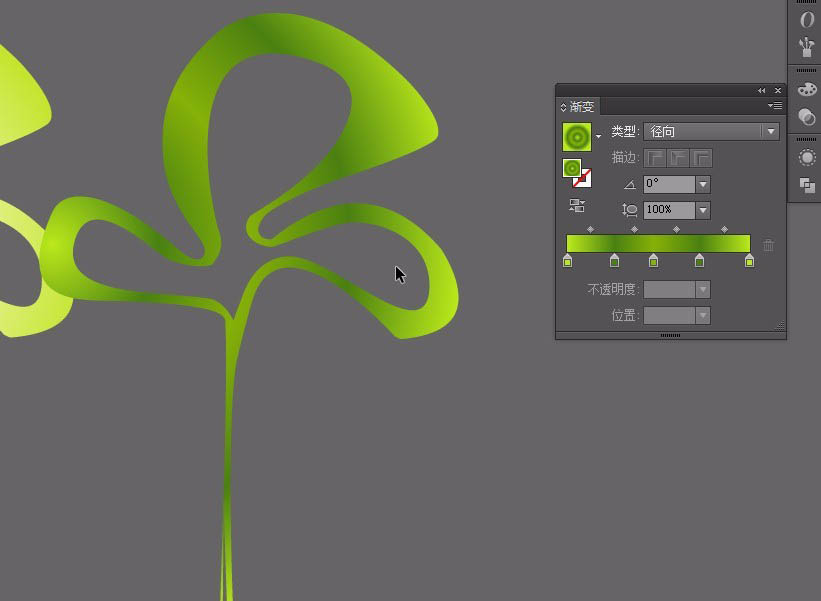The height and width of the screenshot is (601, 821).
Task: Select the middle light green gradient stop
Action: (x=653, y=260)
